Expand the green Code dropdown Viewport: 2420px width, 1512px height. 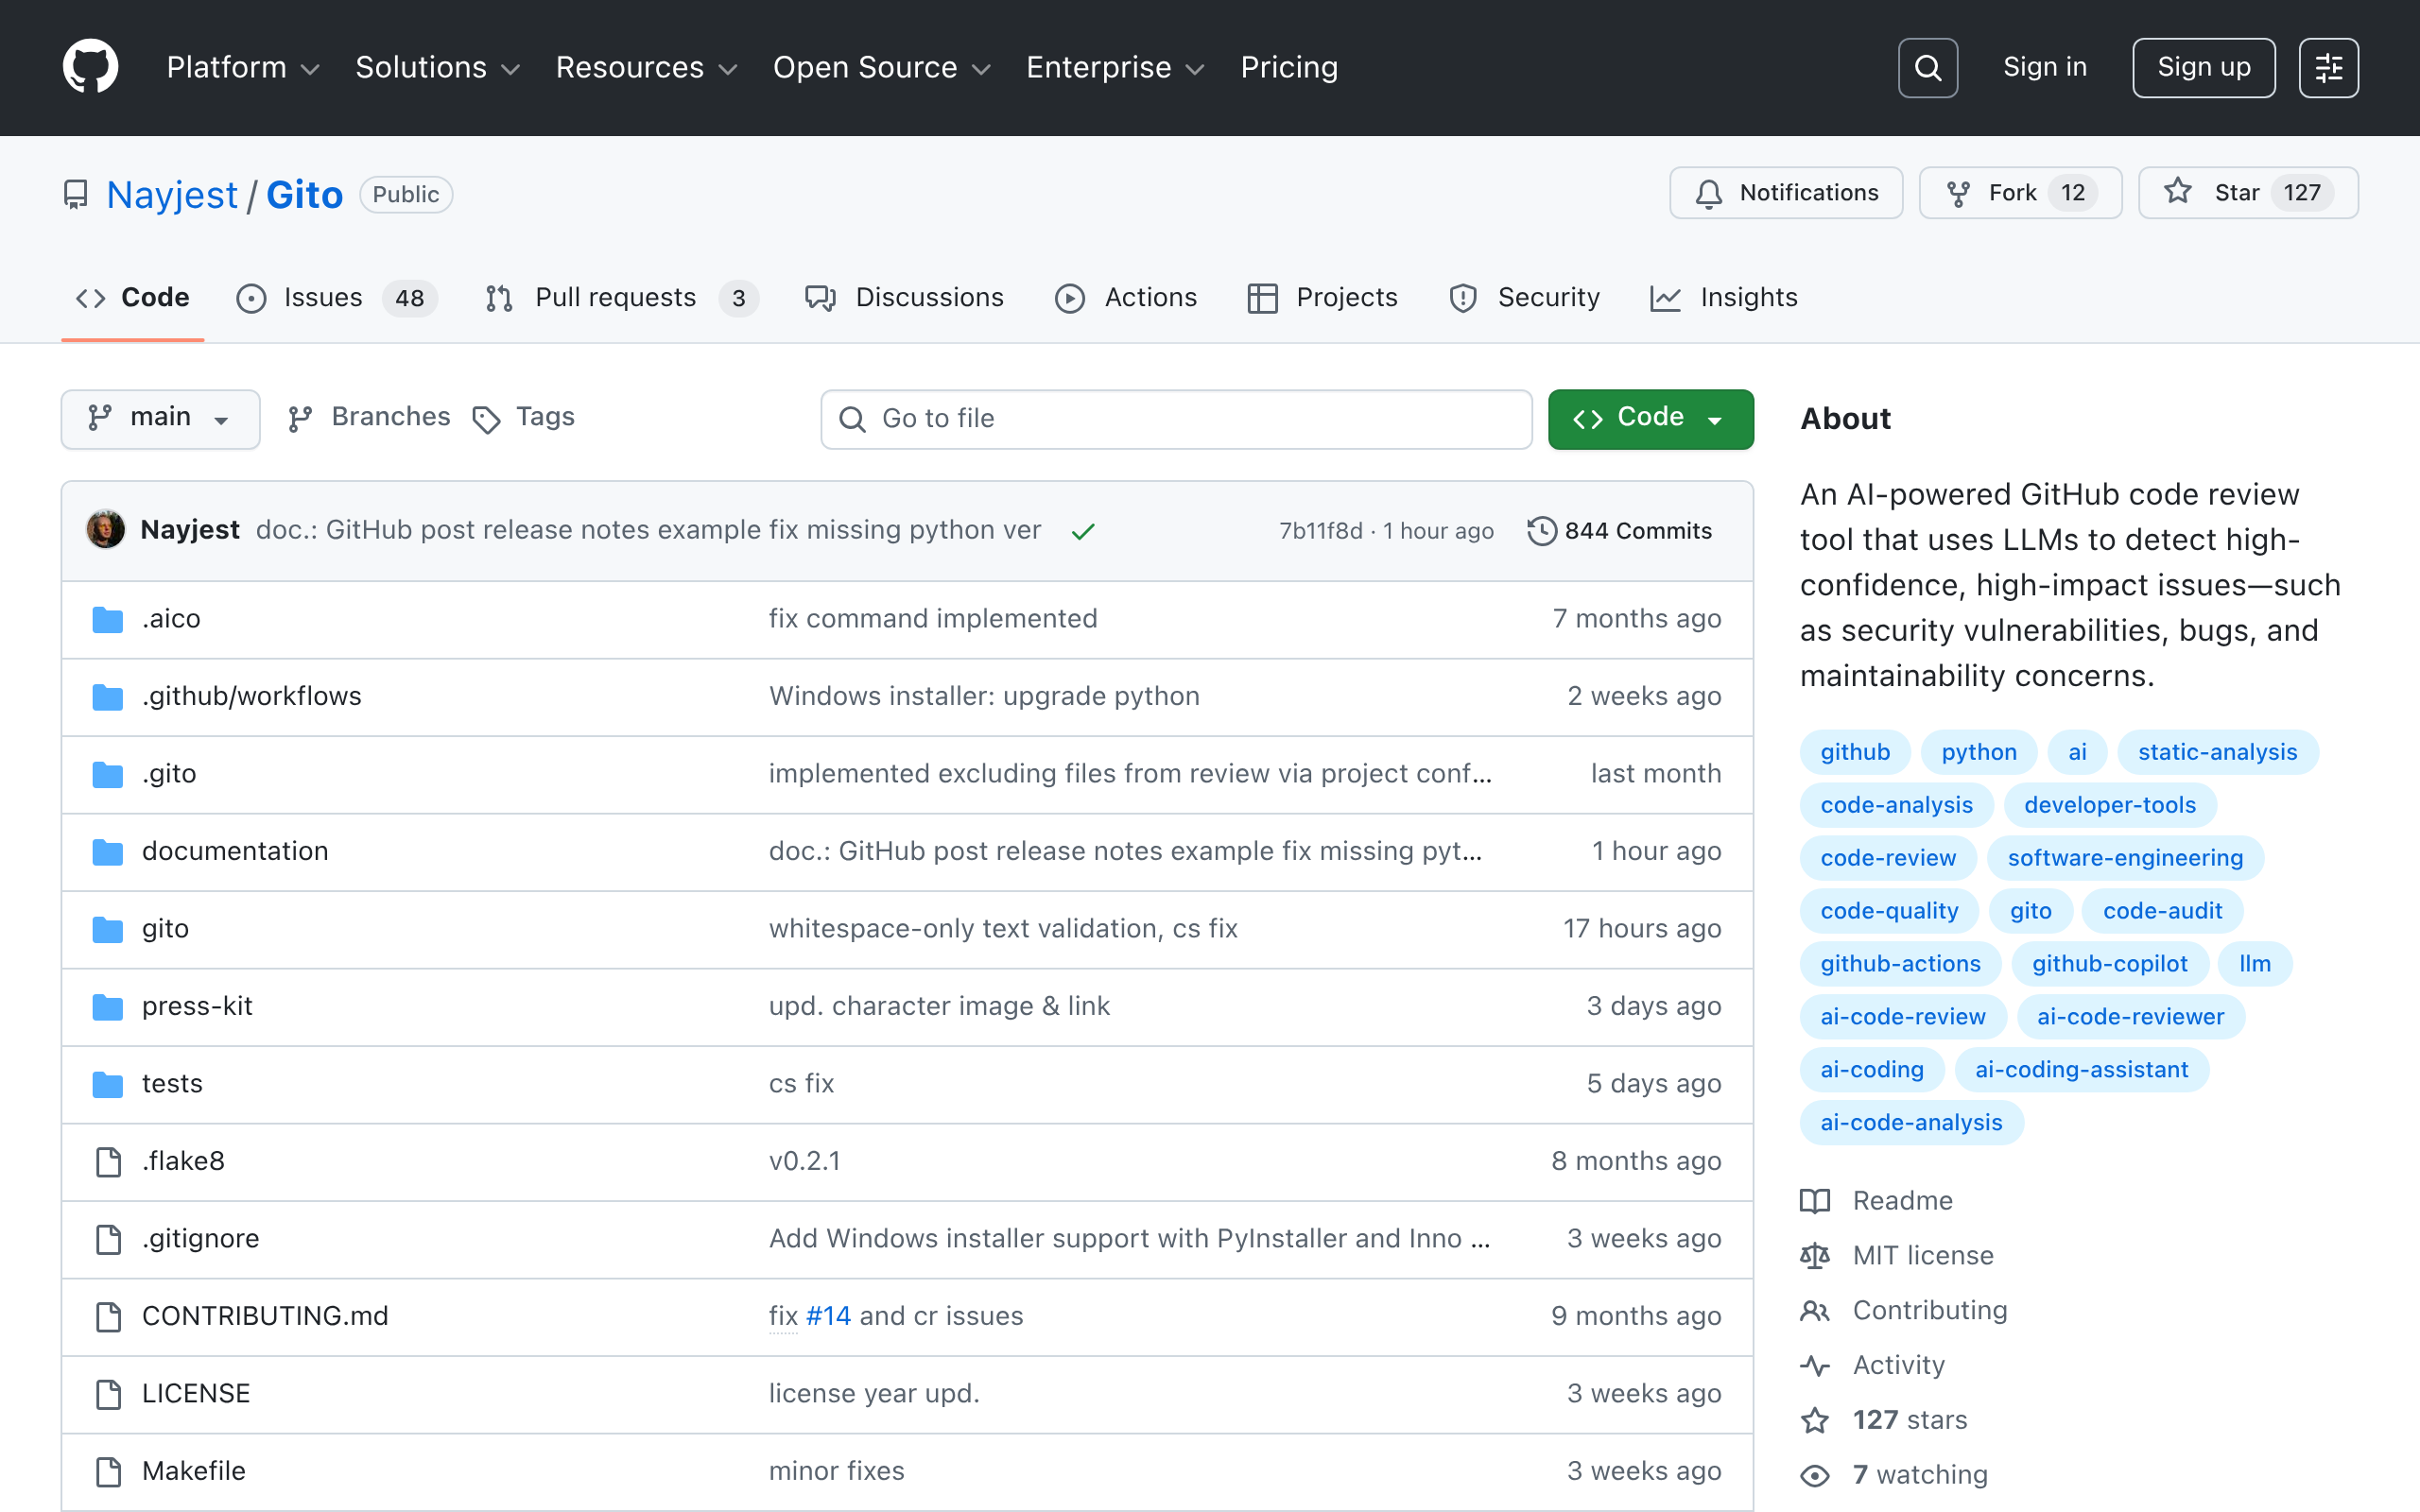click(1650, 418)
